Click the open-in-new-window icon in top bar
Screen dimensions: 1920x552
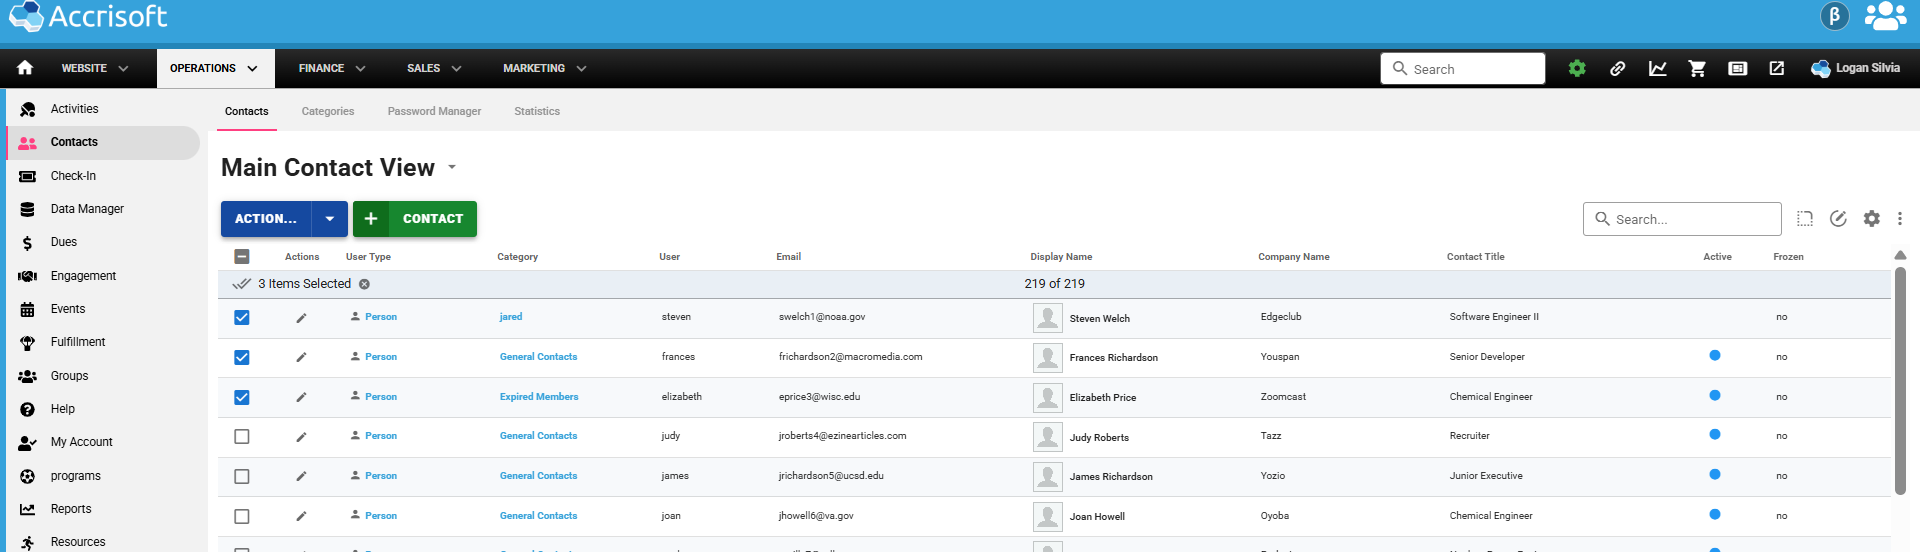point(1777,68)
